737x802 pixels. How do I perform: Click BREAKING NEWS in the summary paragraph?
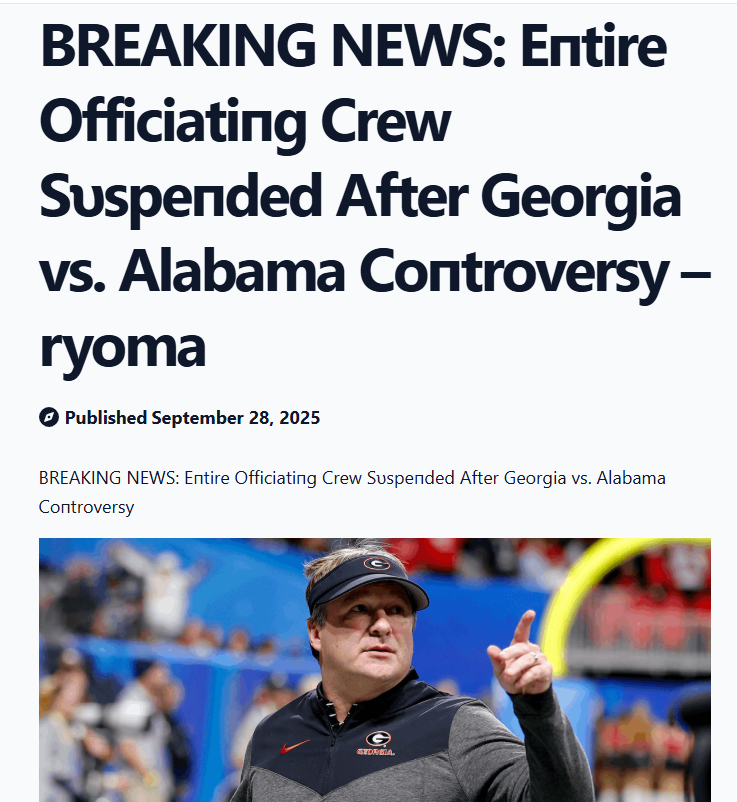pos(109,478)
